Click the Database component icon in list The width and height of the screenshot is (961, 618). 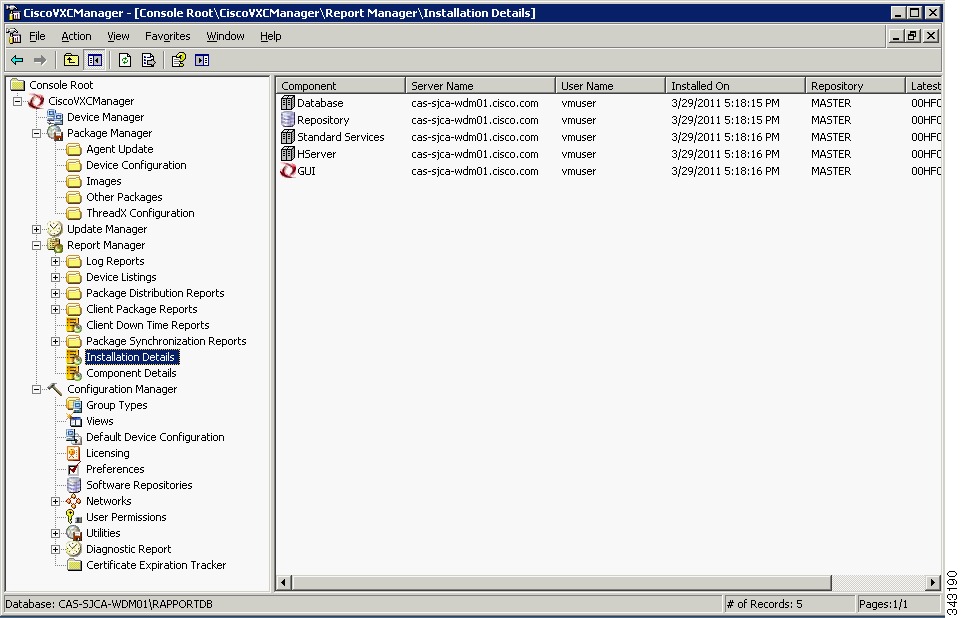287,103
